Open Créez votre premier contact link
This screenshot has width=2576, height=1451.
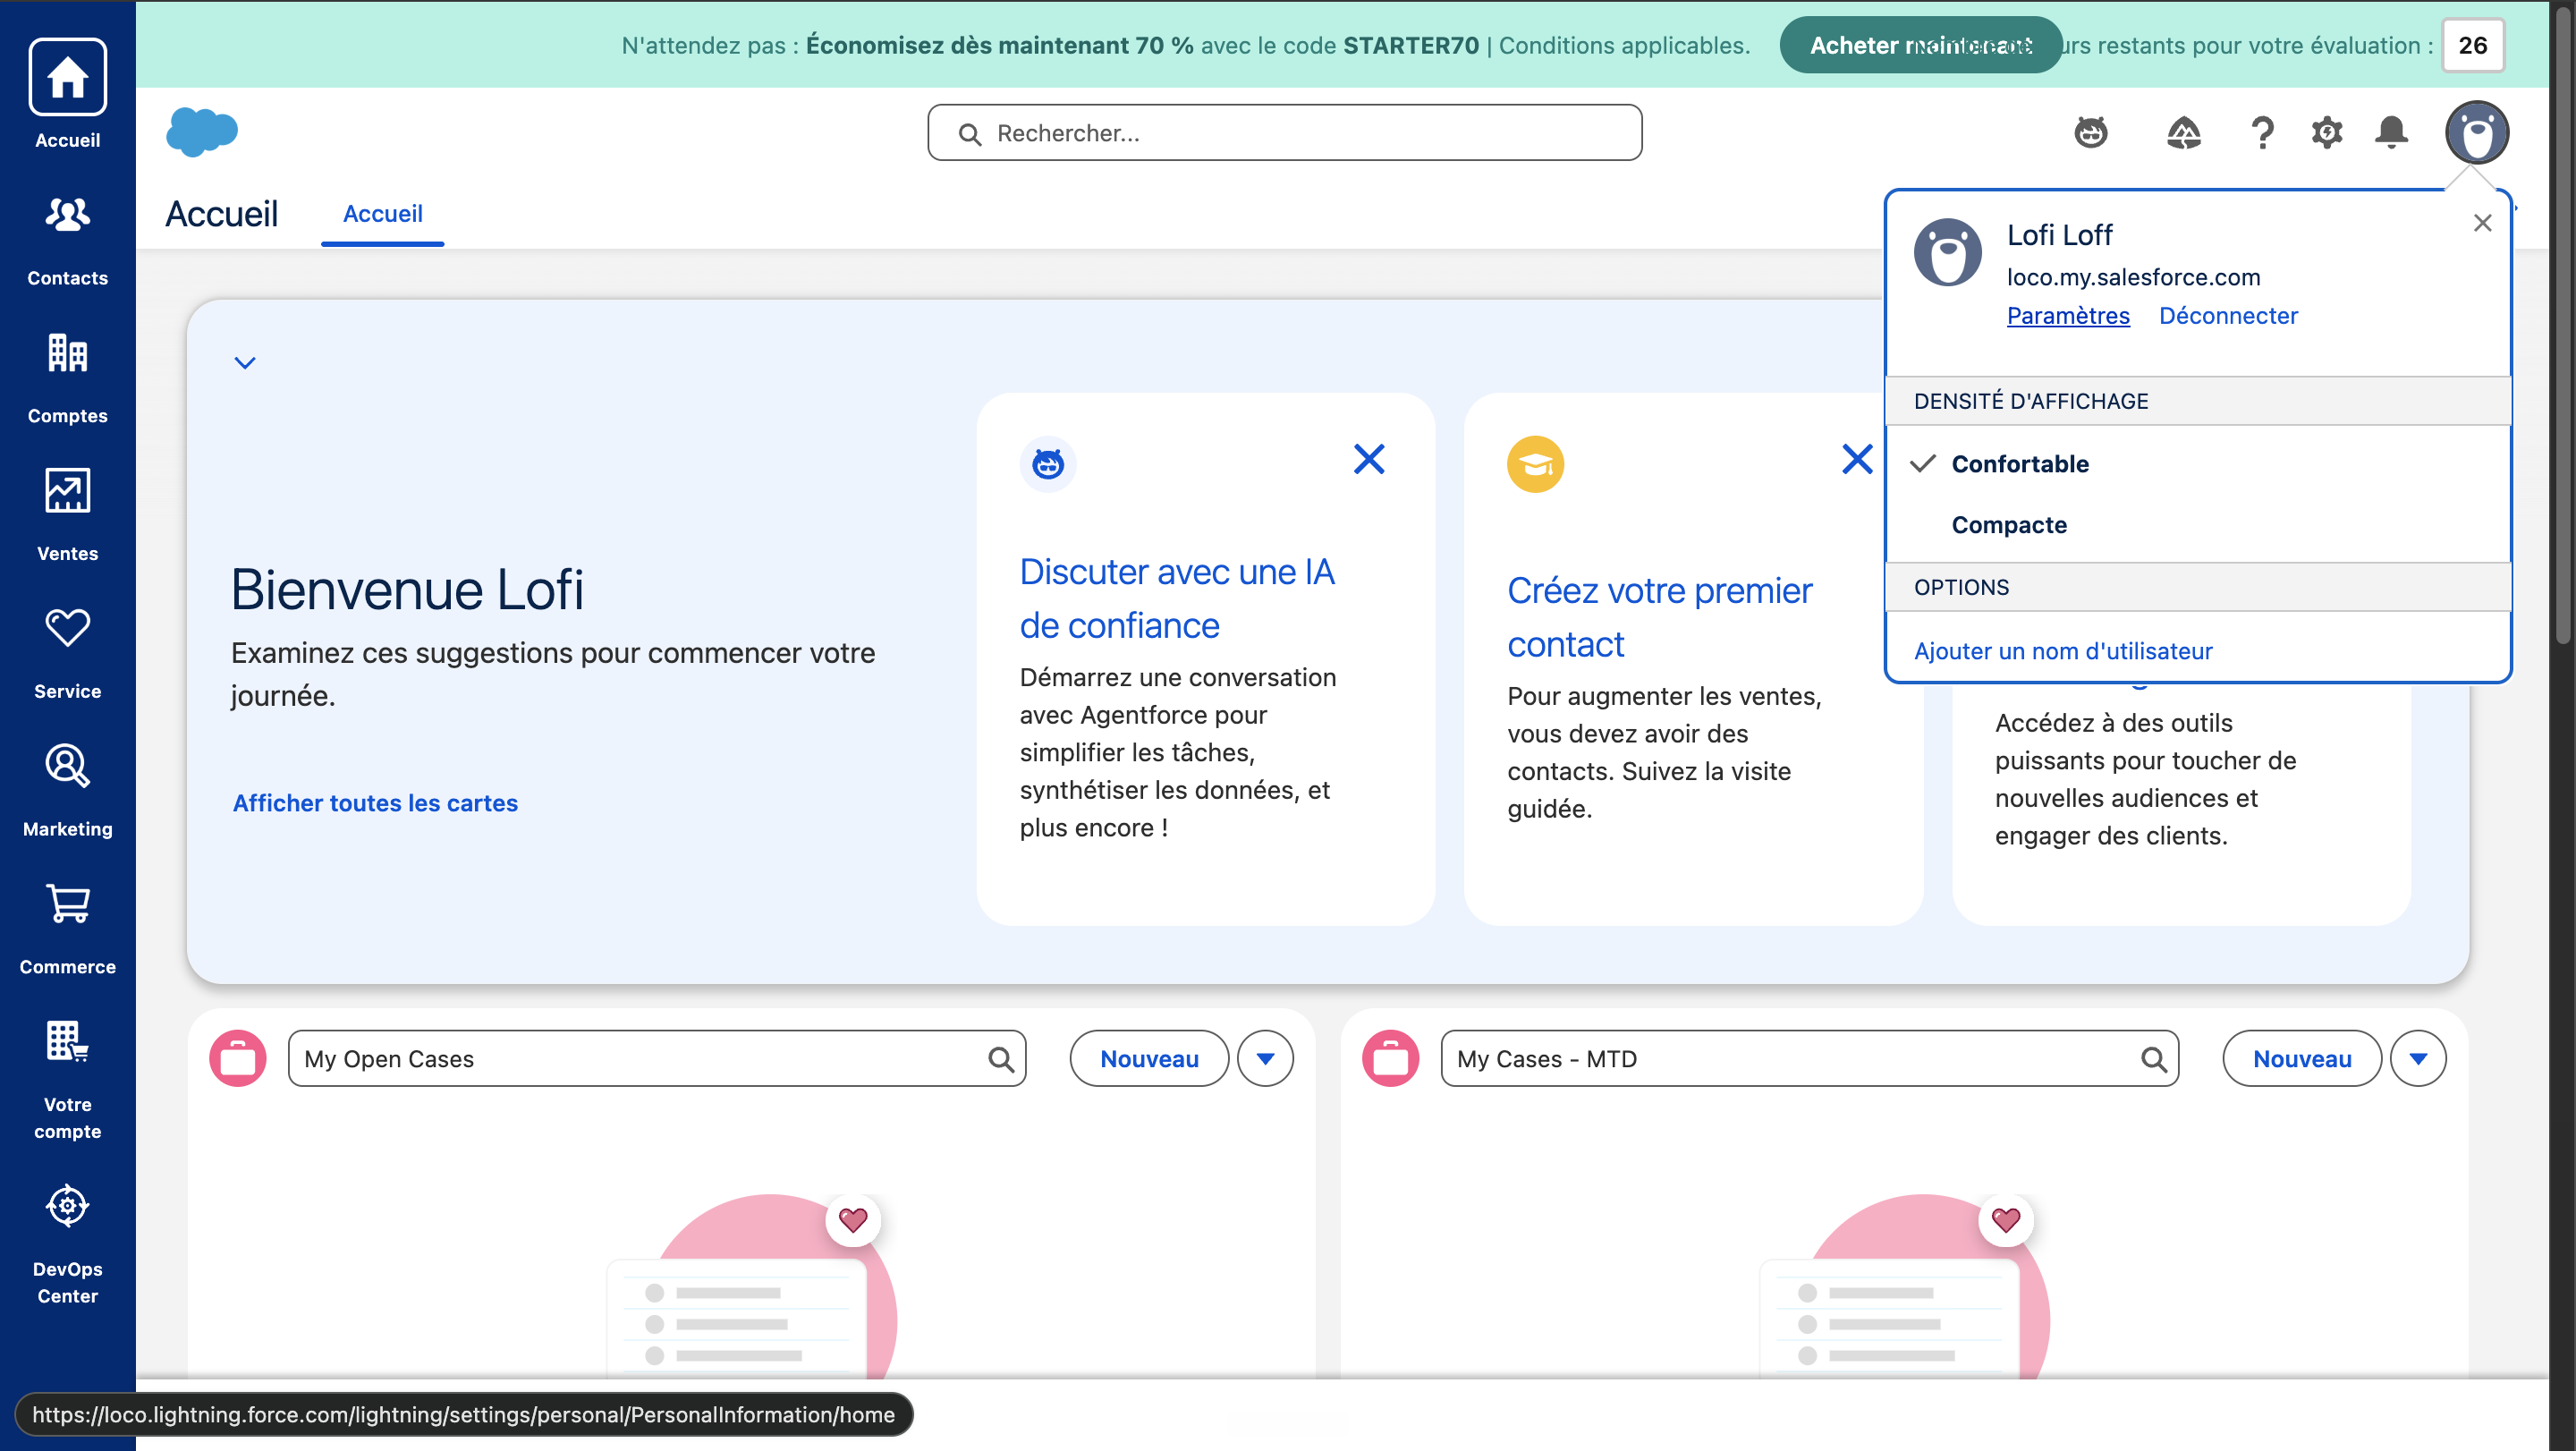pos(1660,617)
